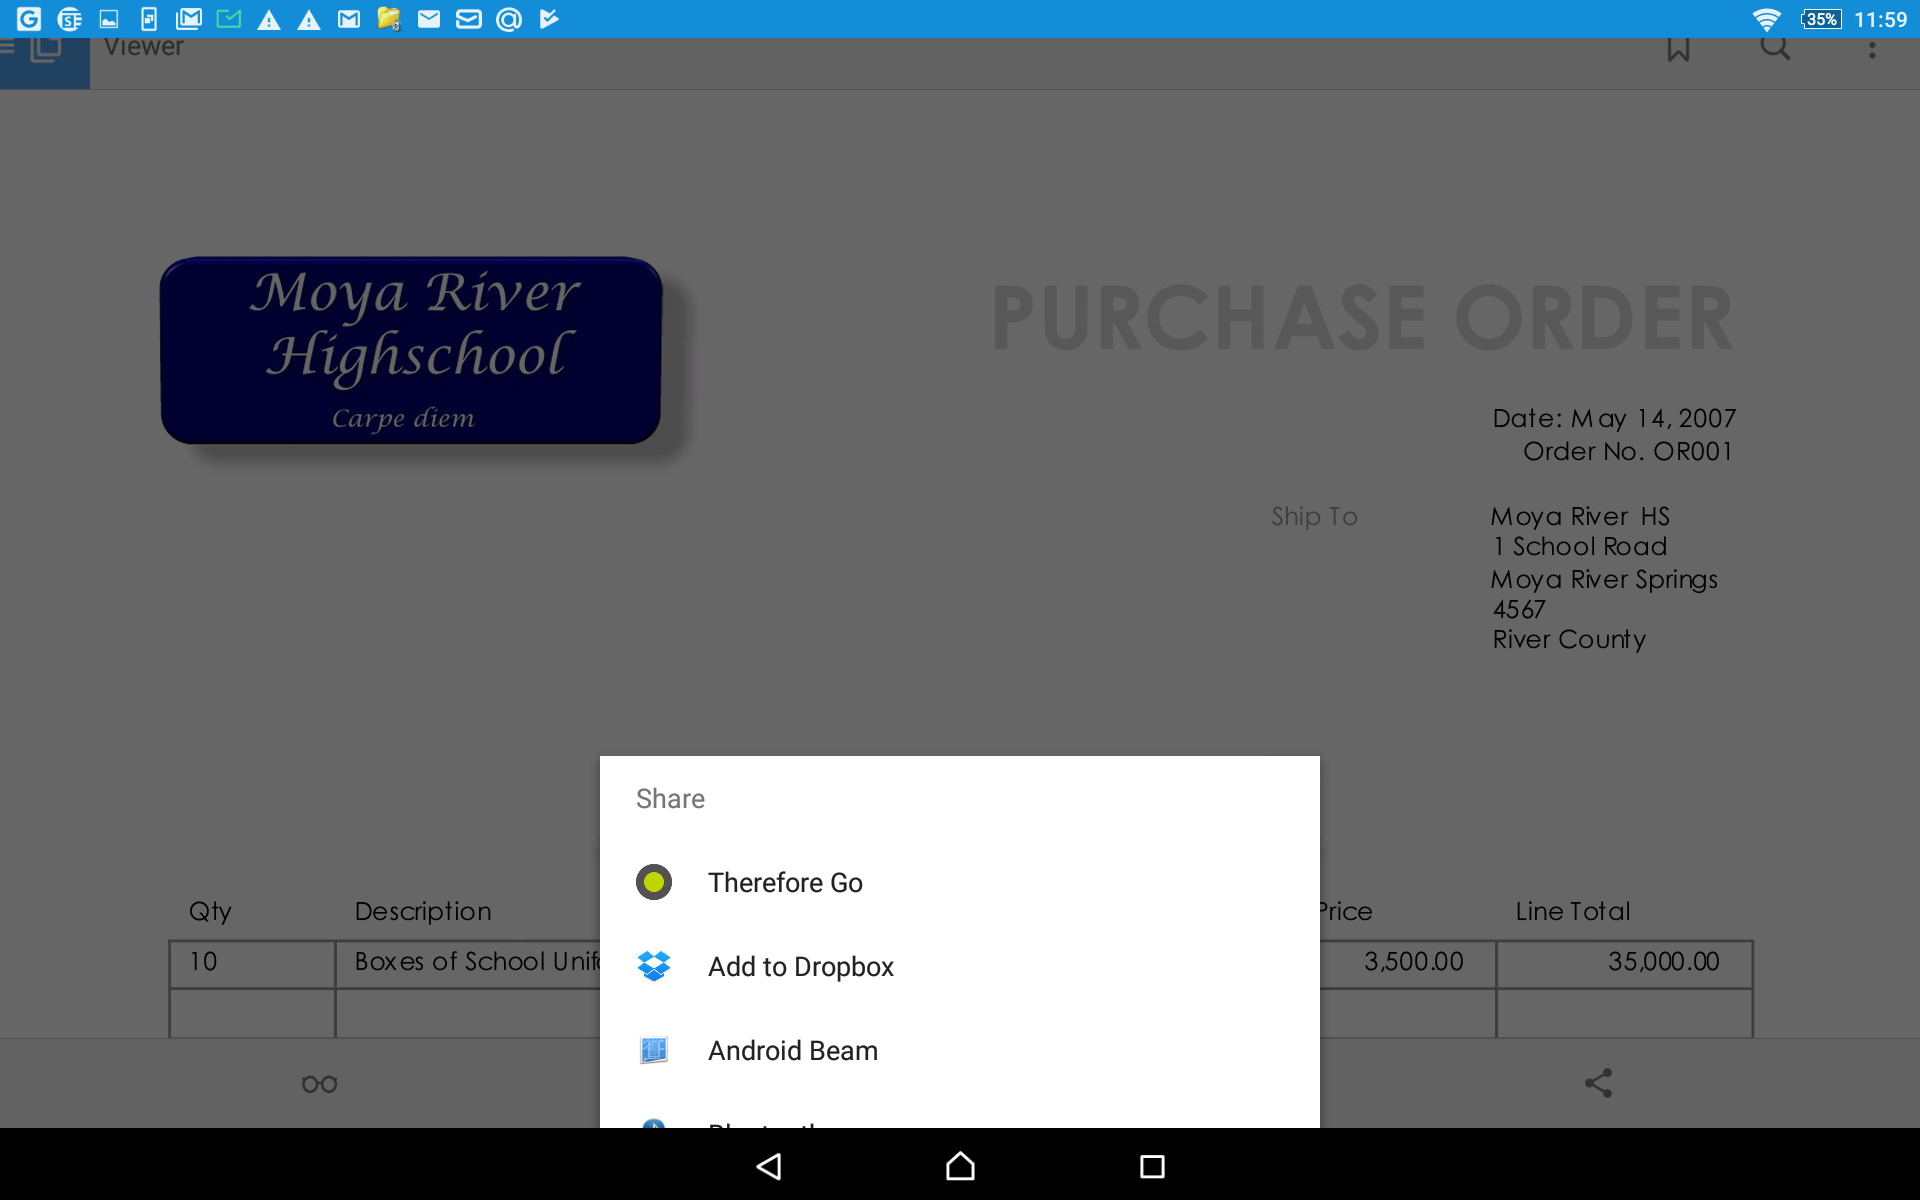Click the Therefore Go radio button
The width and height of the screenshot is (1920, 1200).
(654, 881)
